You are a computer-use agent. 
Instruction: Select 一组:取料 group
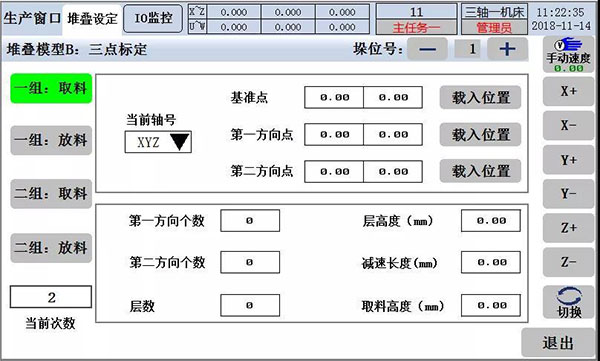51,88
